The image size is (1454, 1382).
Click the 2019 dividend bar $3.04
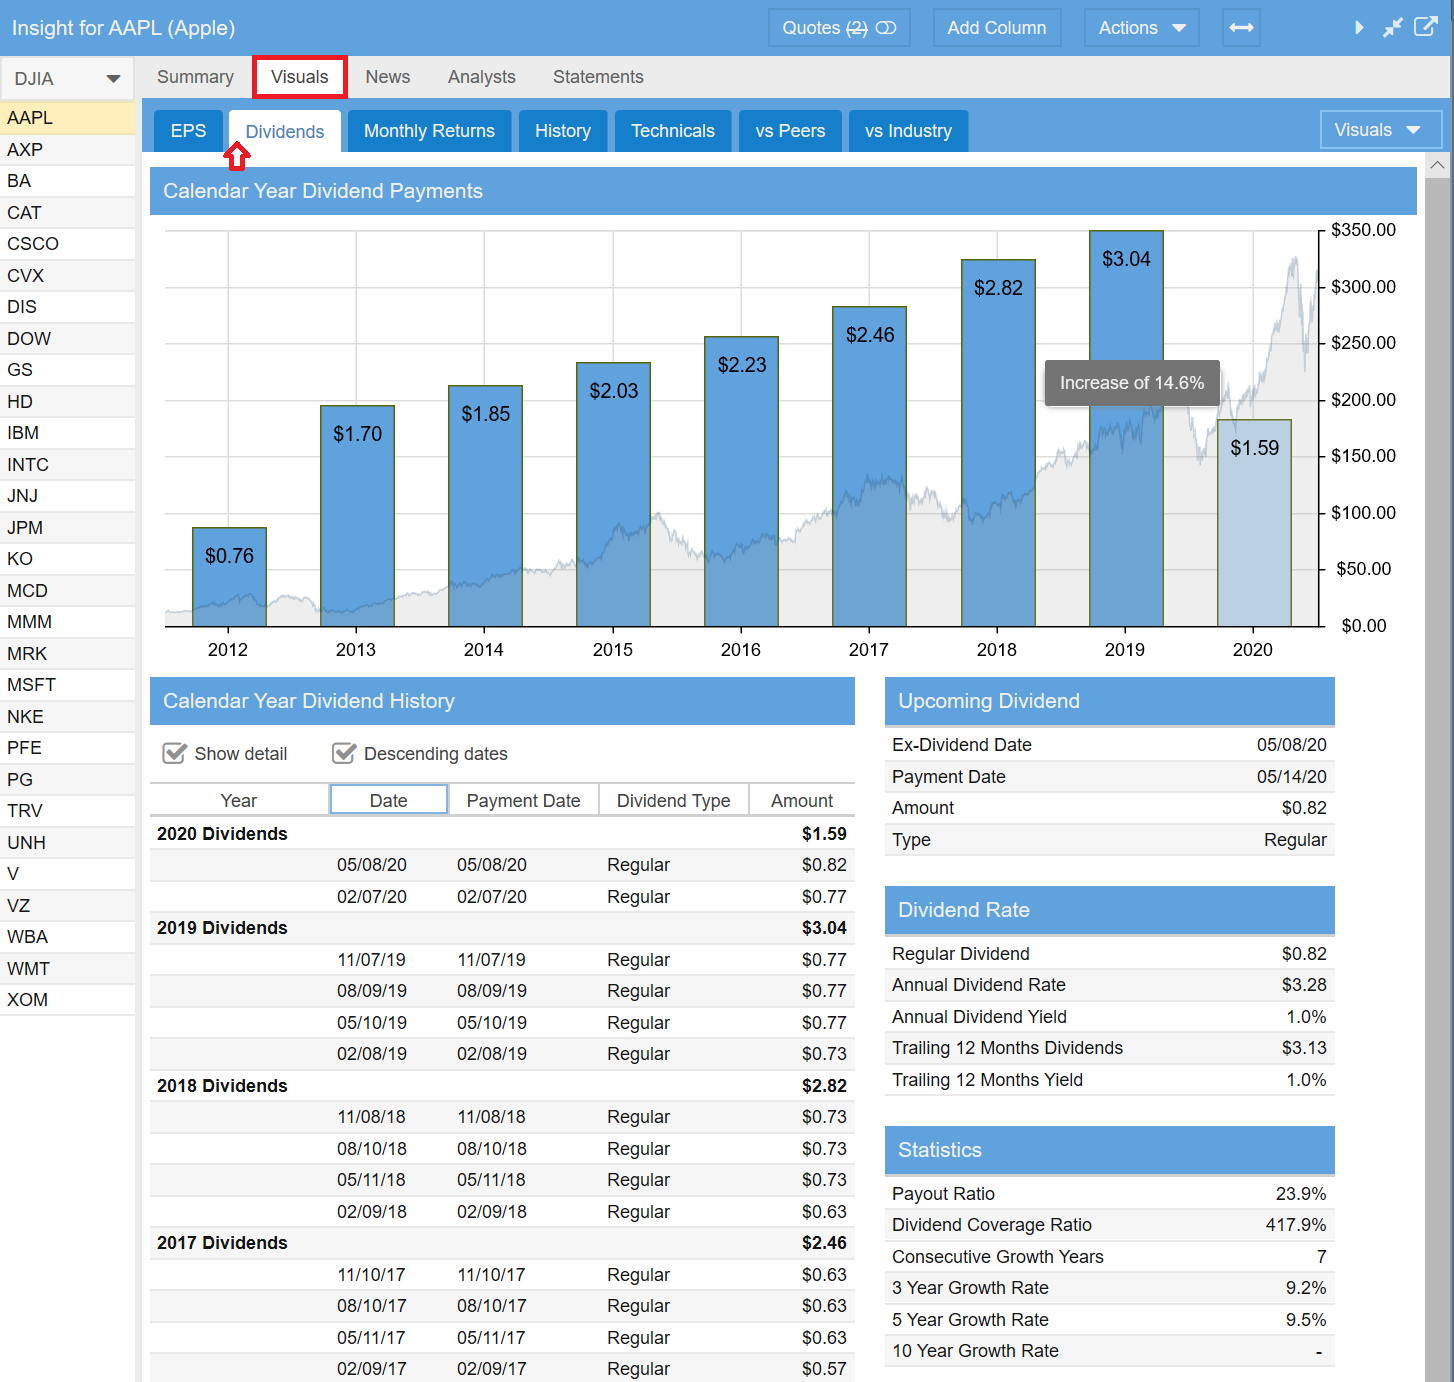coord(1126,429)
